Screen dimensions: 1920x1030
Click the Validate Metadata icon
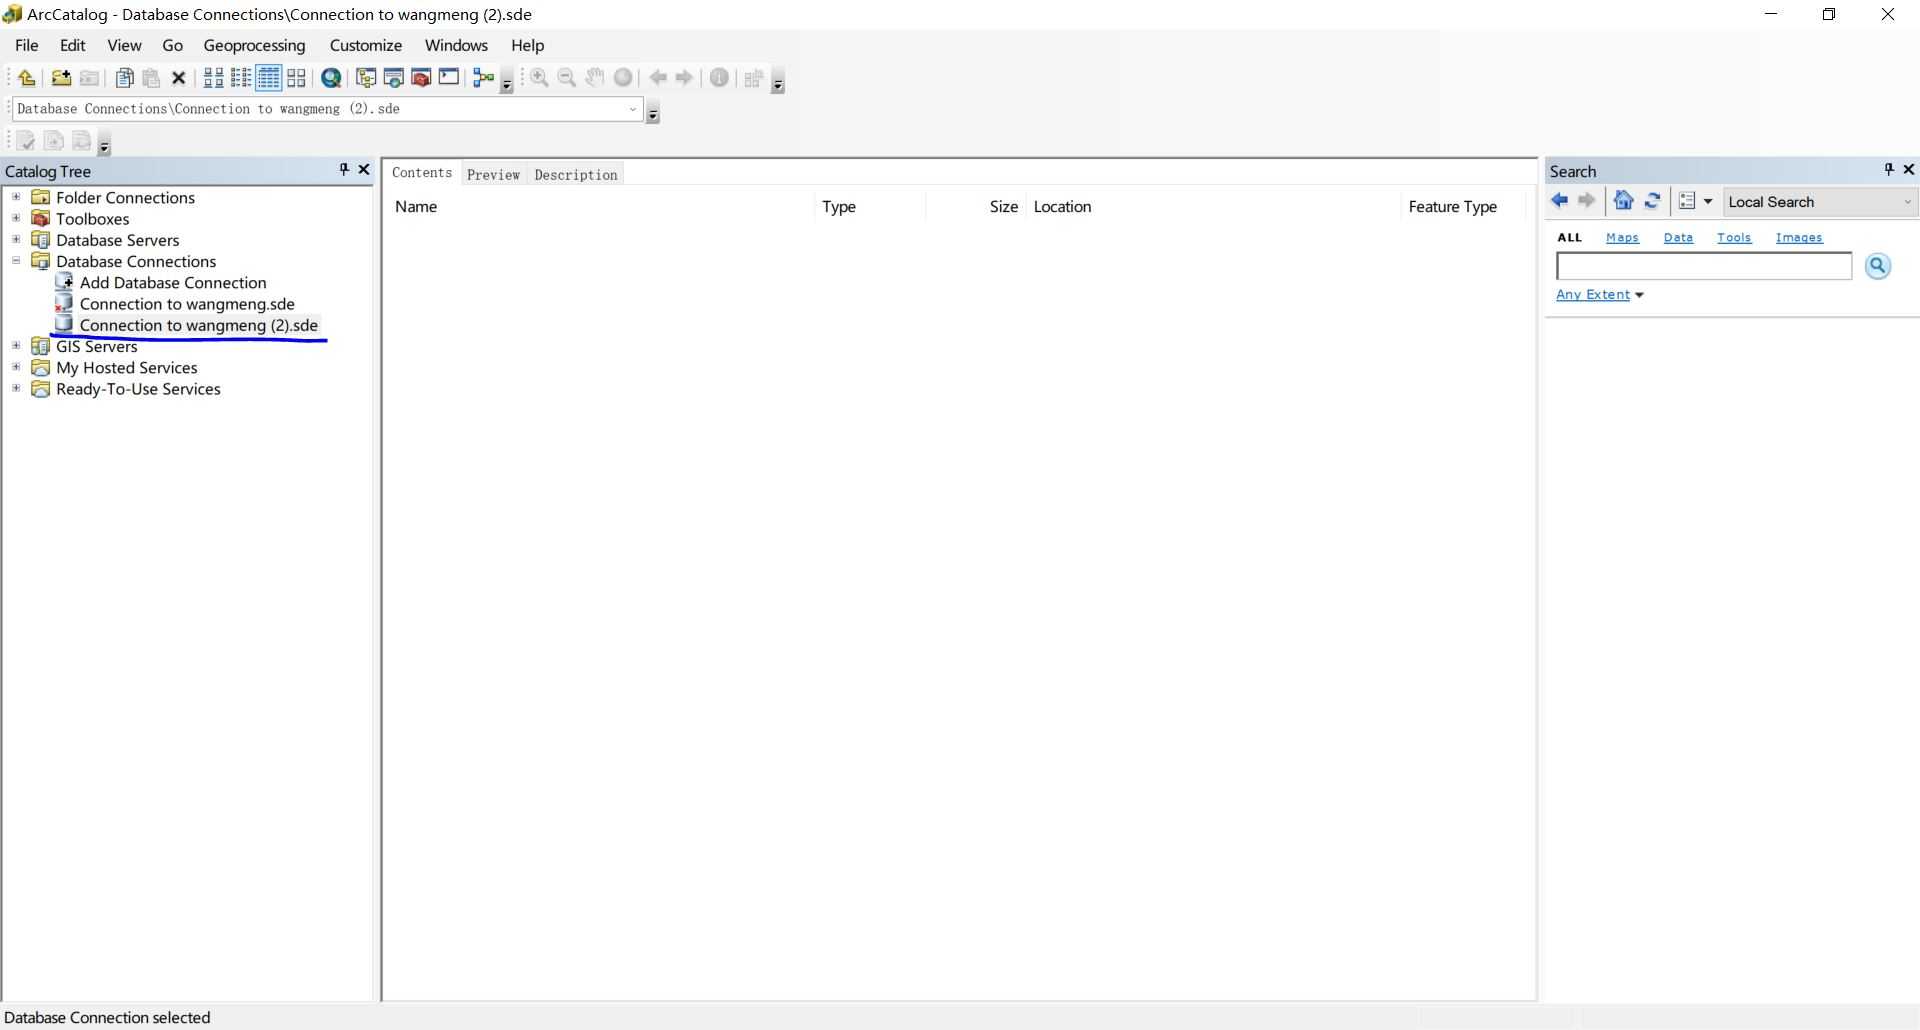tap(26, 141)
